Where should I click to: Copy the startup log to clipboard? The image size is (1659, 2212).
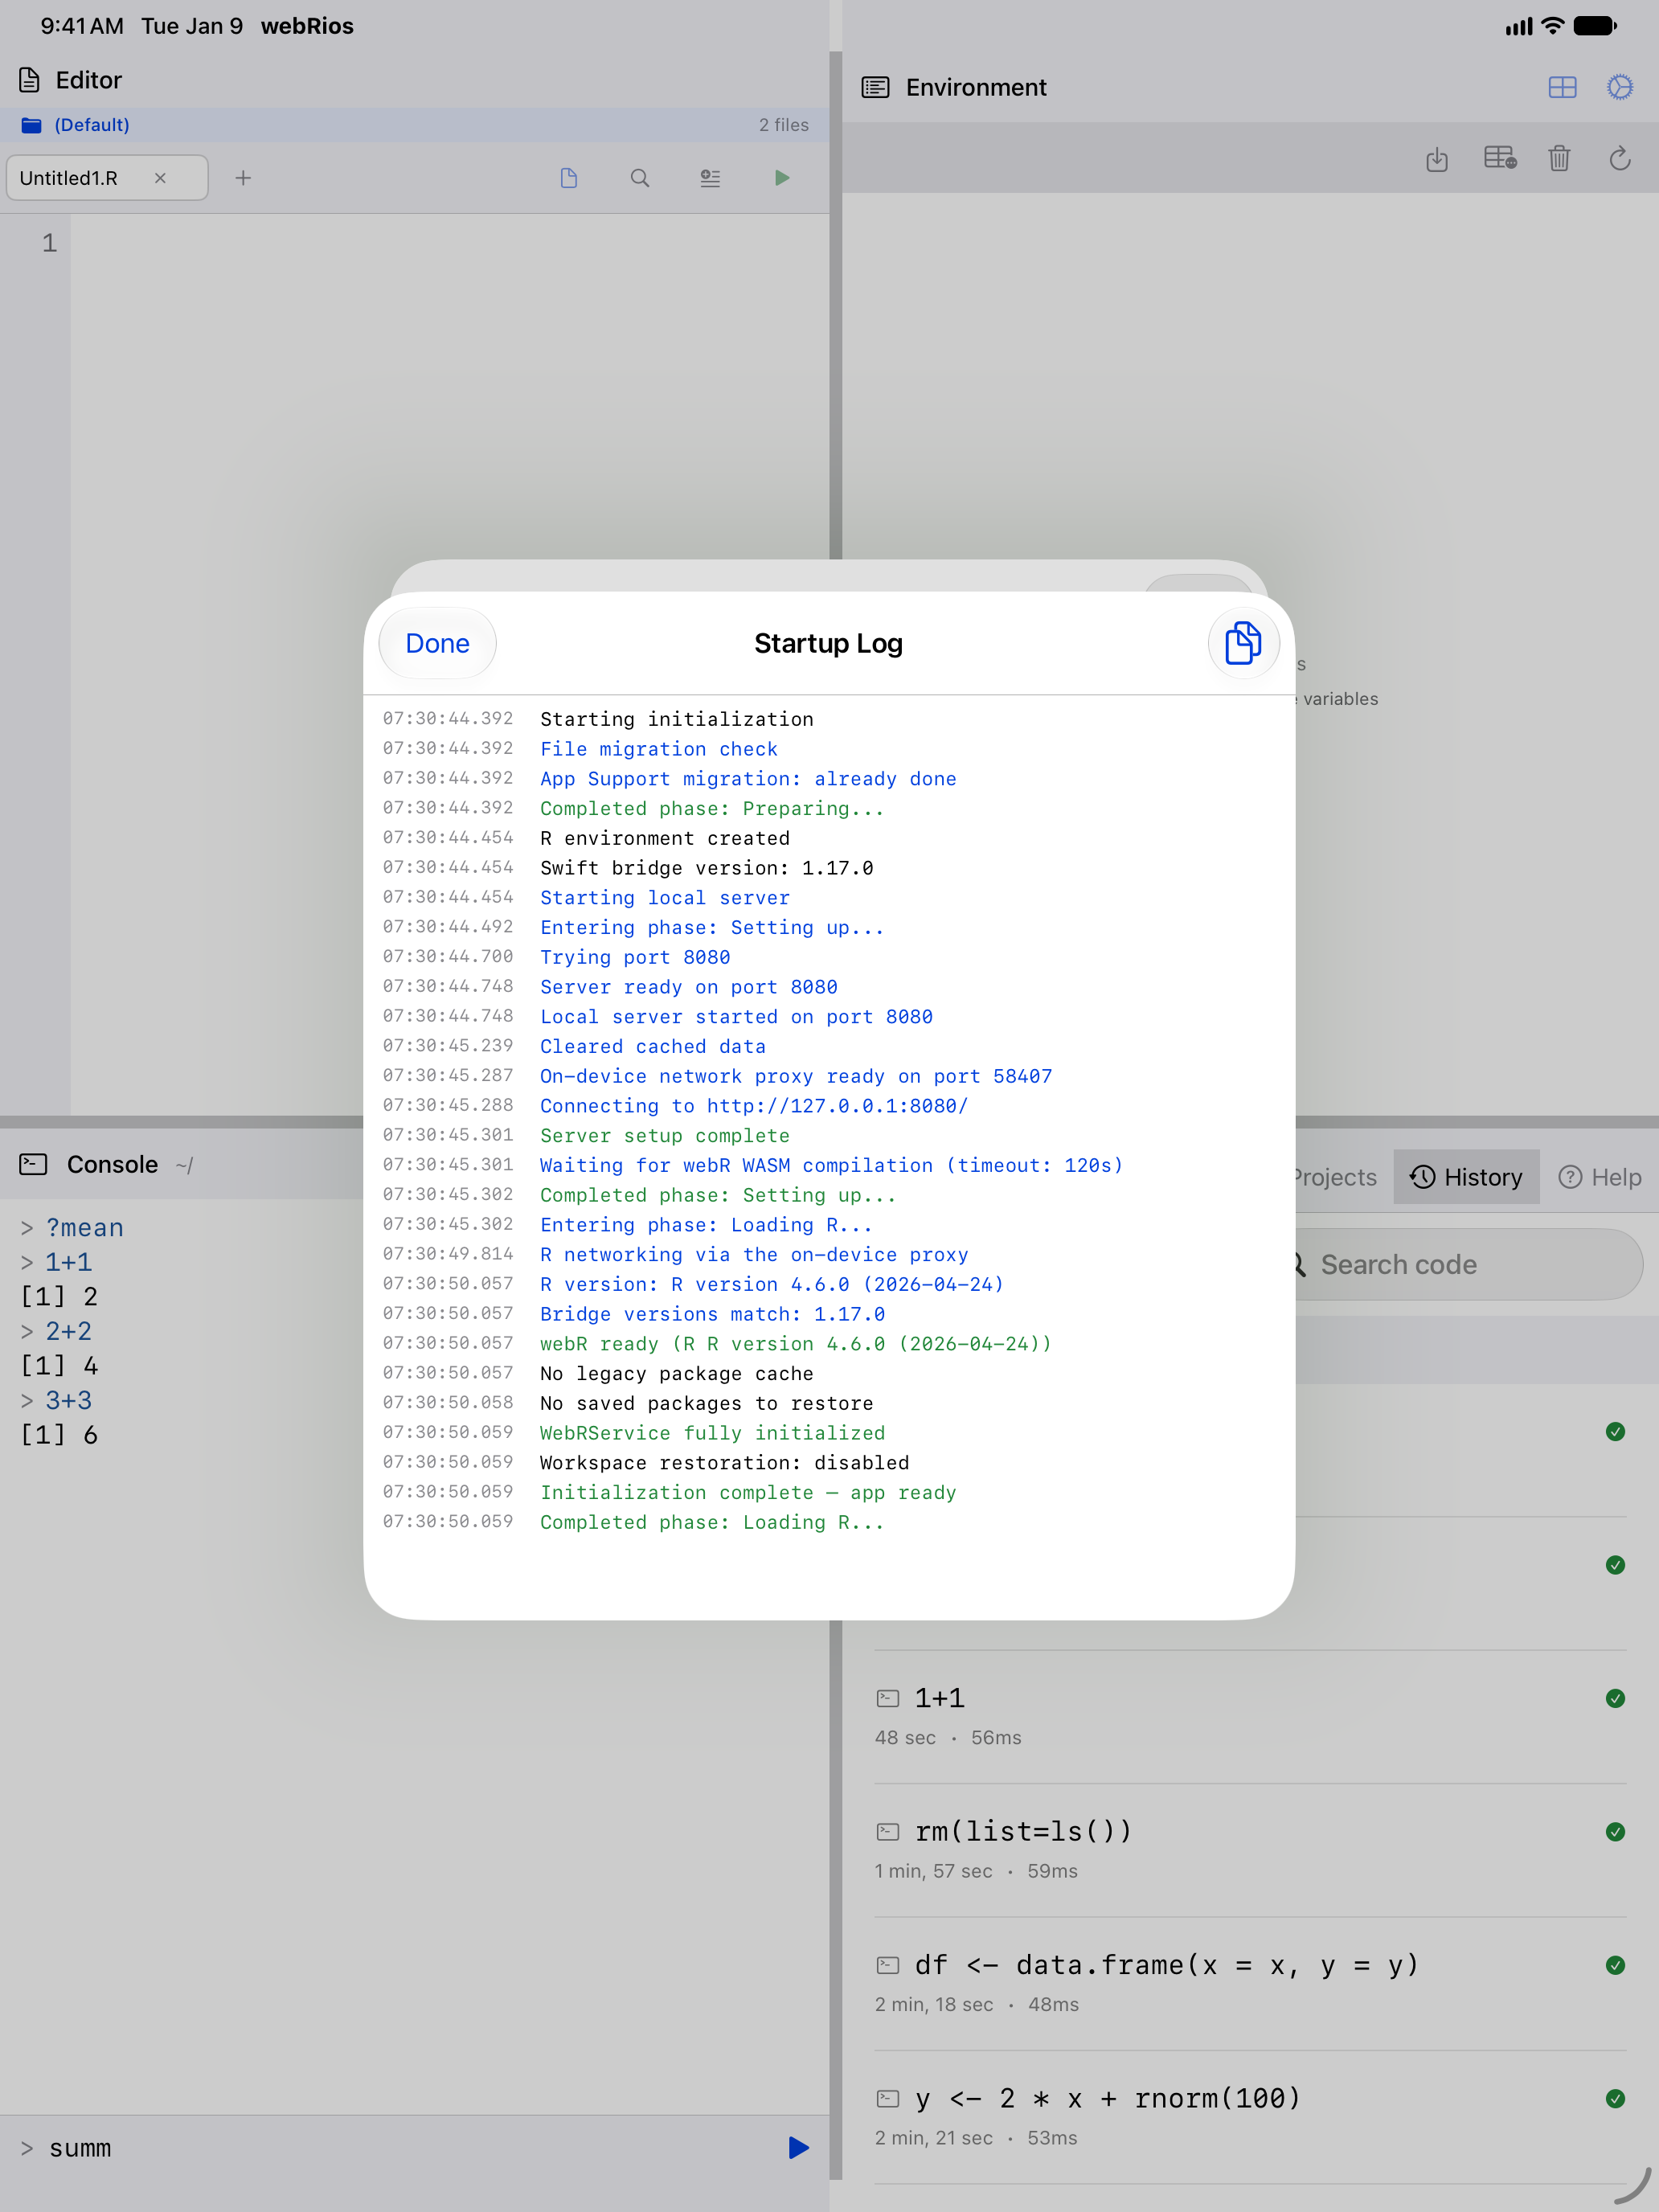pyautogui.click(x=1243, y=643)
